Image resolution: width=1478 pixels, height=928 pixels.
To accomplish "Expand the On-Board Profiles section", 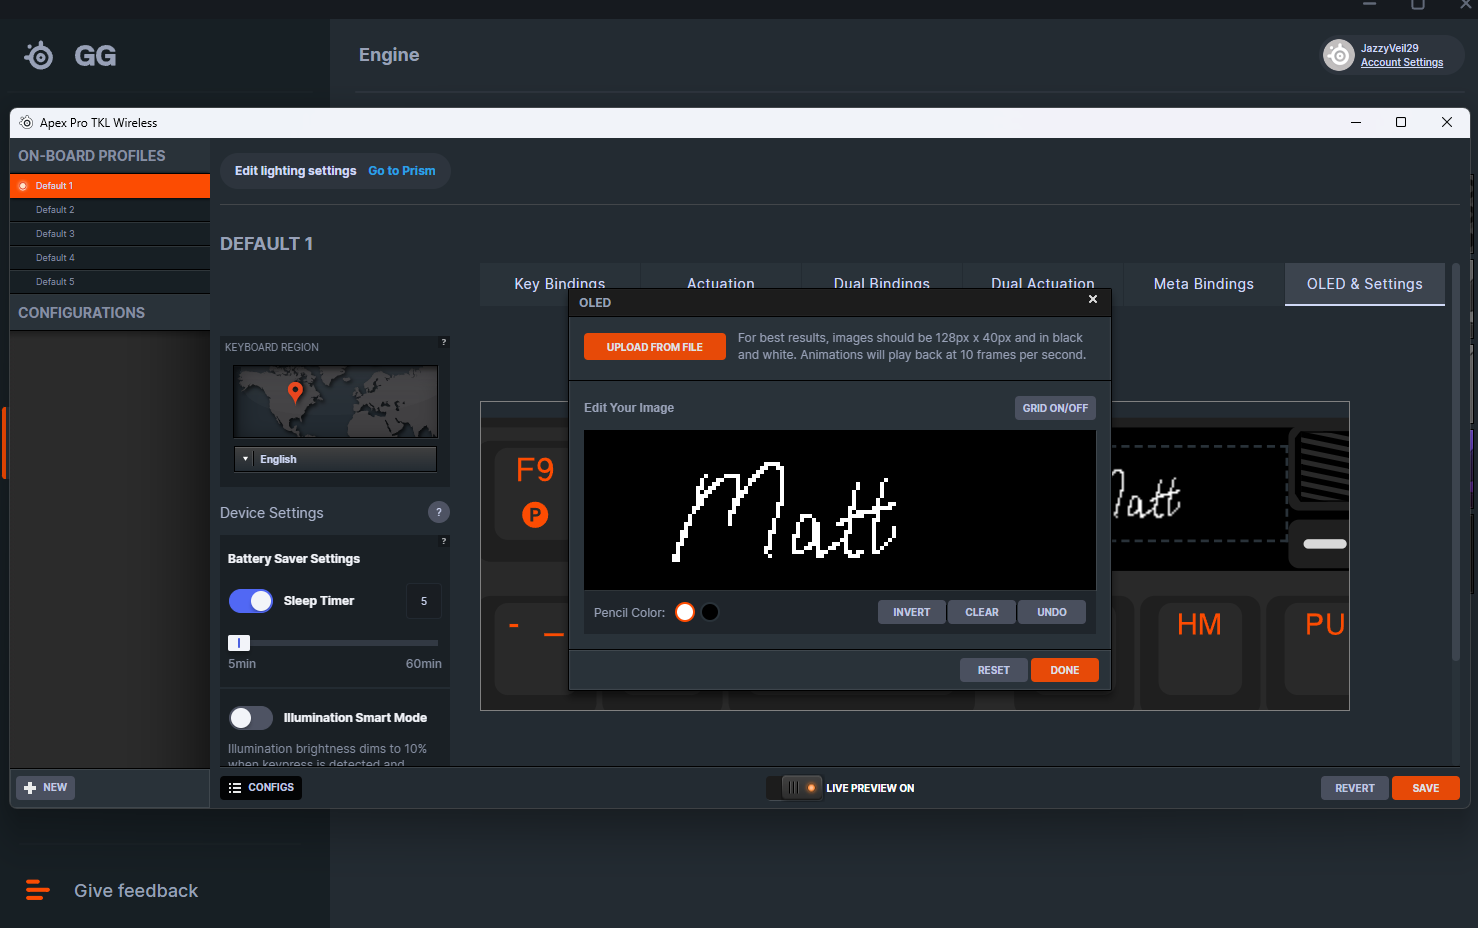I will [x=92, y=156].
